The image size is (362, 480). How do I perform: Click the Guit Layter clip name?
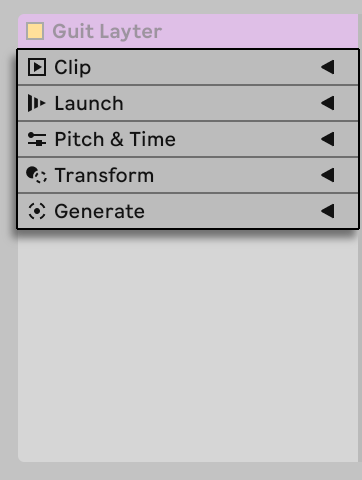pyautogui.click(x=107, y=32)
